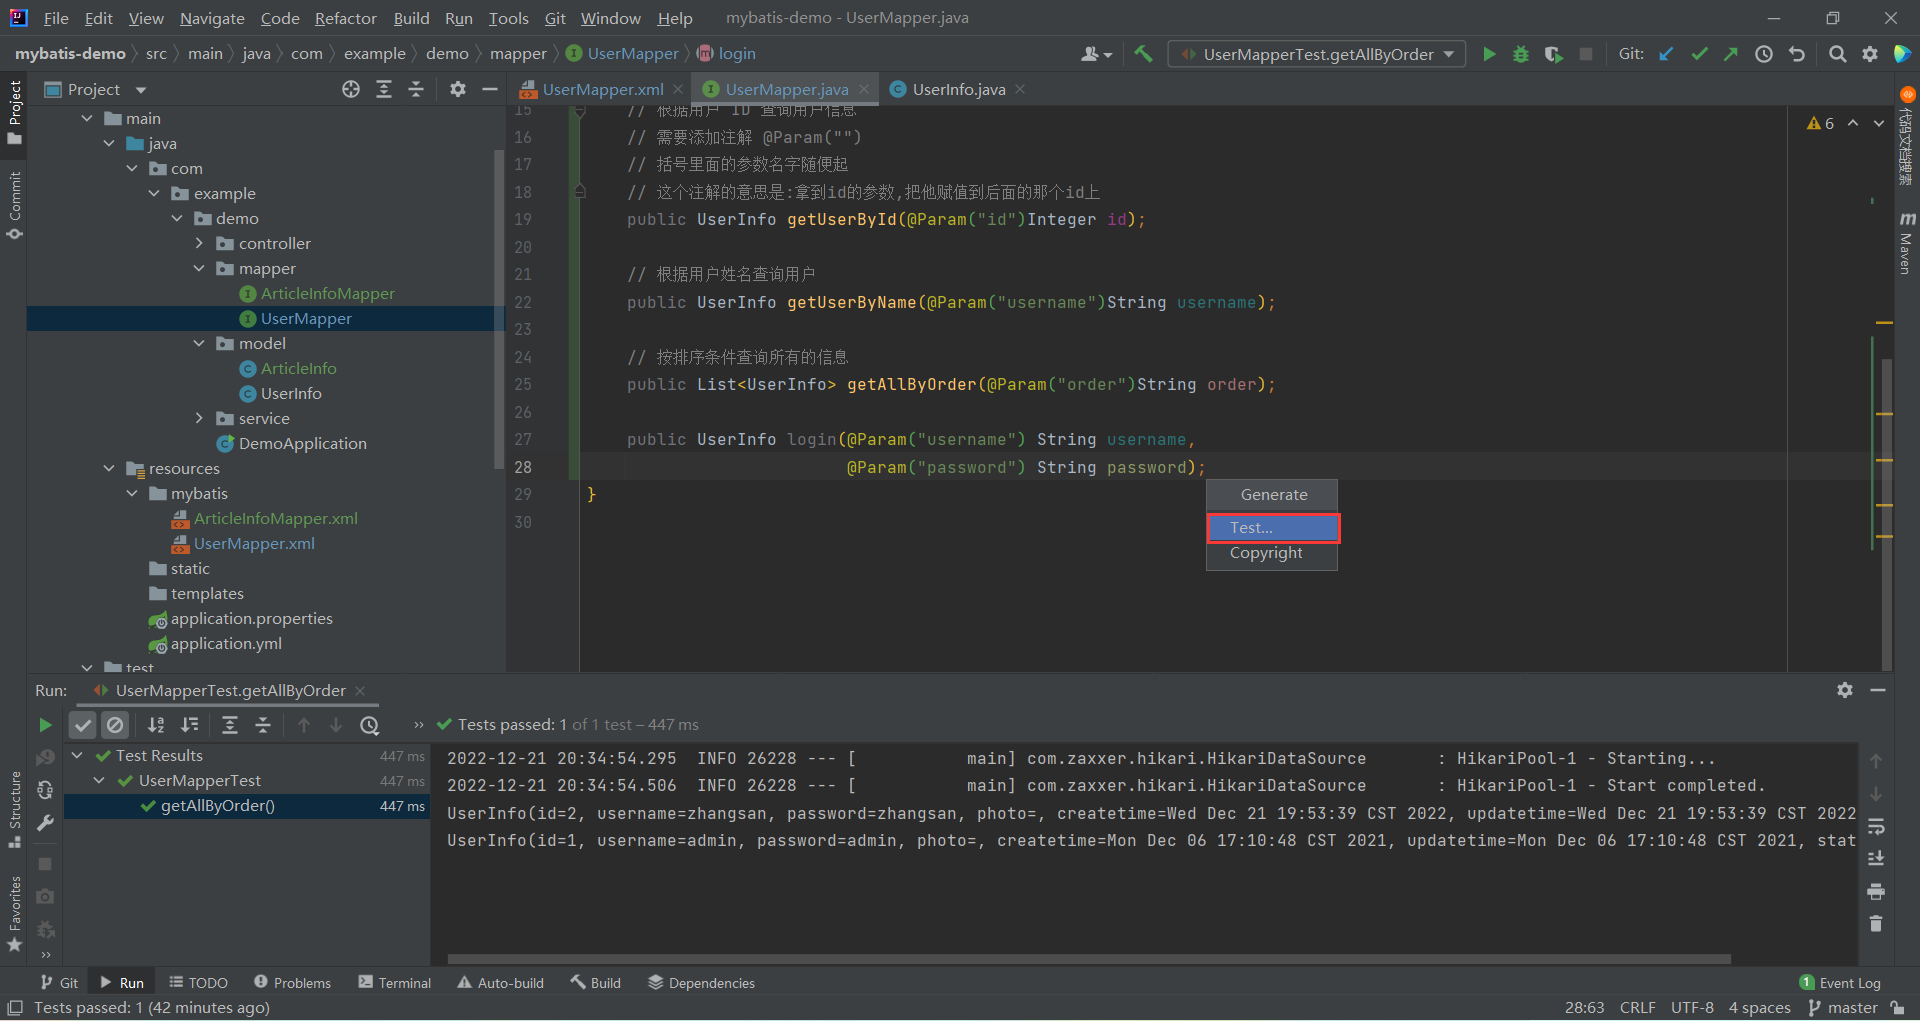Start debugging with the bug icon

pos(1521,54)
